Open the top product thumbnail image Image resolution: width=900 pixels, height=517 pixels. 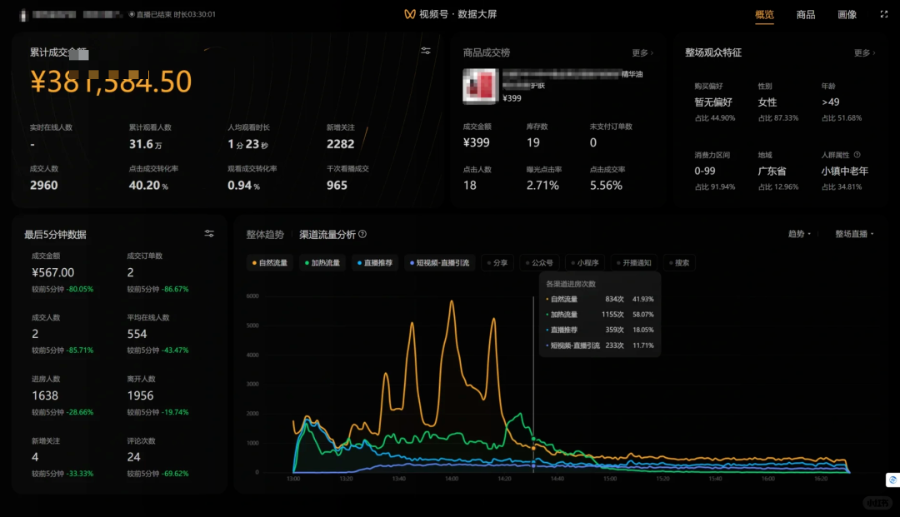[480, 86]
